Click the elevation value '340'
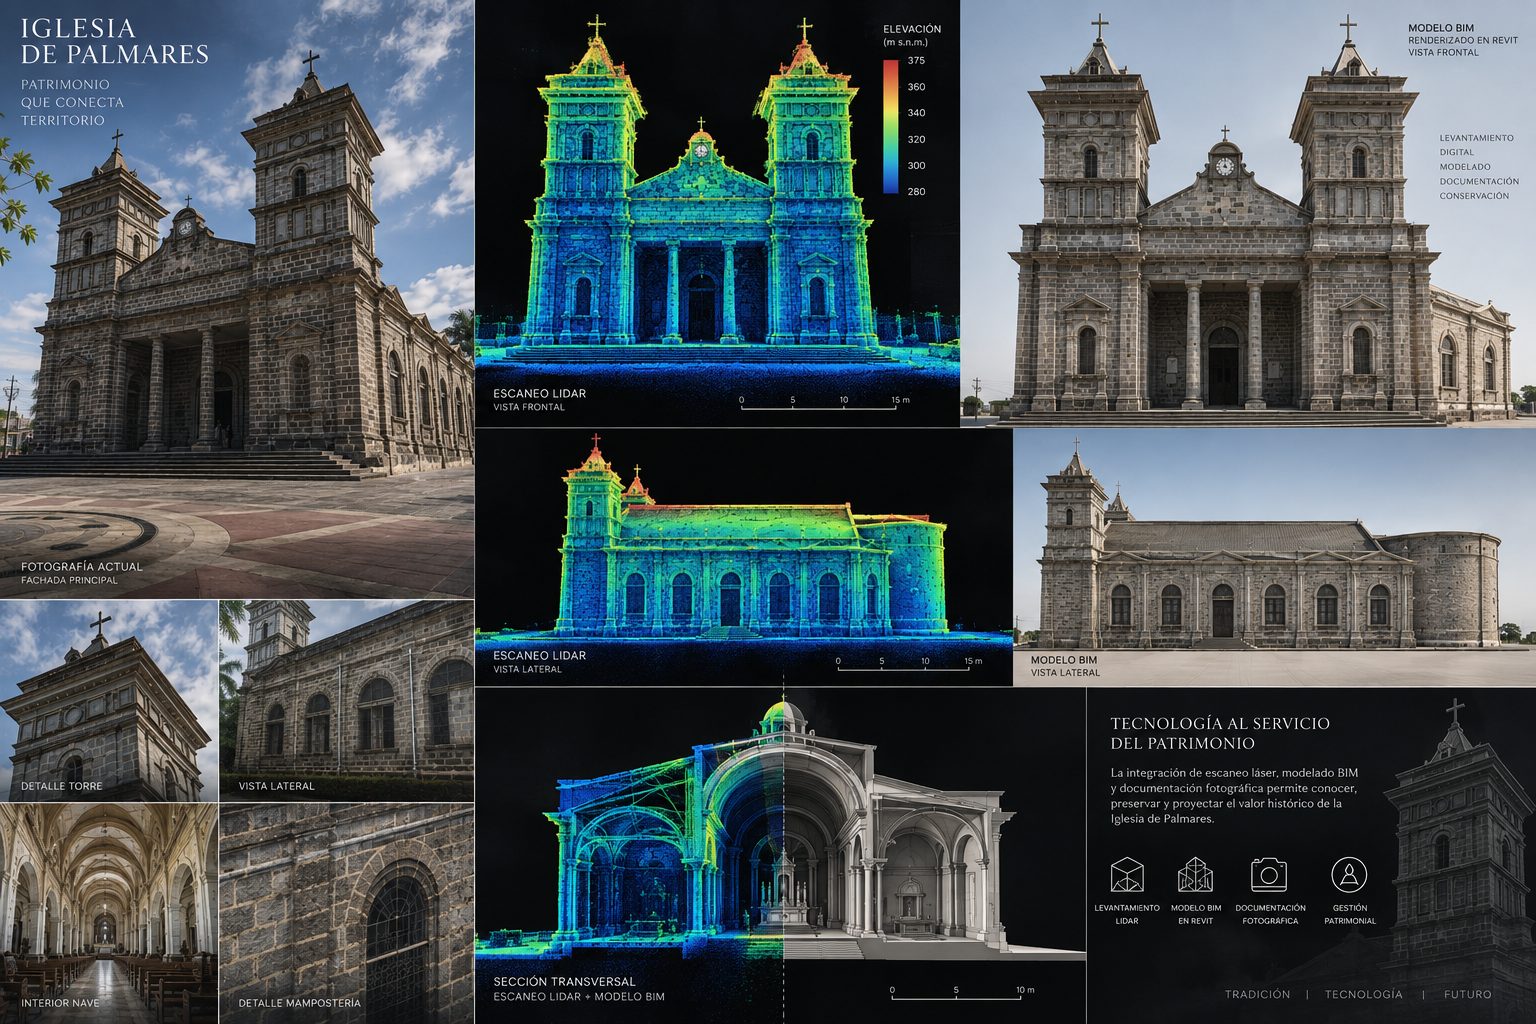The width and height of the screenshot is (1536, 1024). pos(916,113)
